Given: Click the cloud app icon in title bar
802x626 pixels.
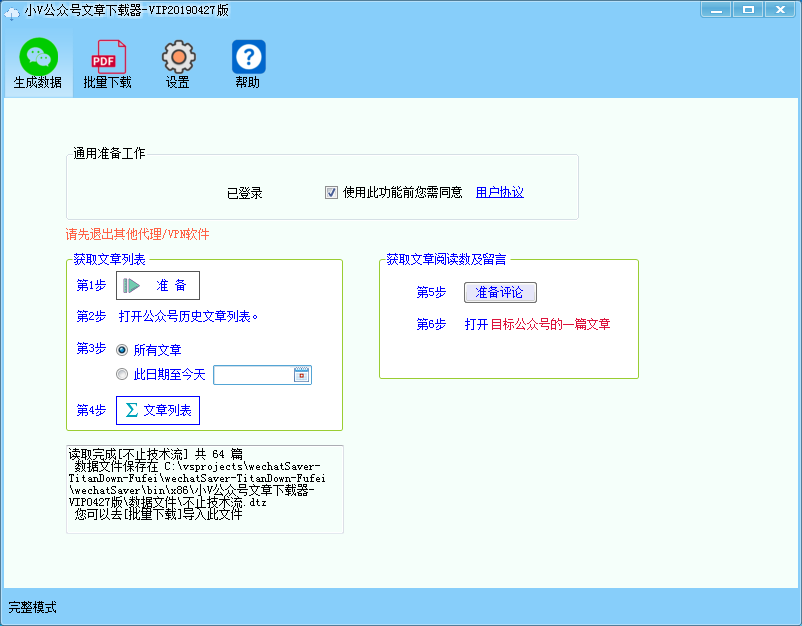Looking at the screenshot, I should pyautogui.click(x=11, y=12).
